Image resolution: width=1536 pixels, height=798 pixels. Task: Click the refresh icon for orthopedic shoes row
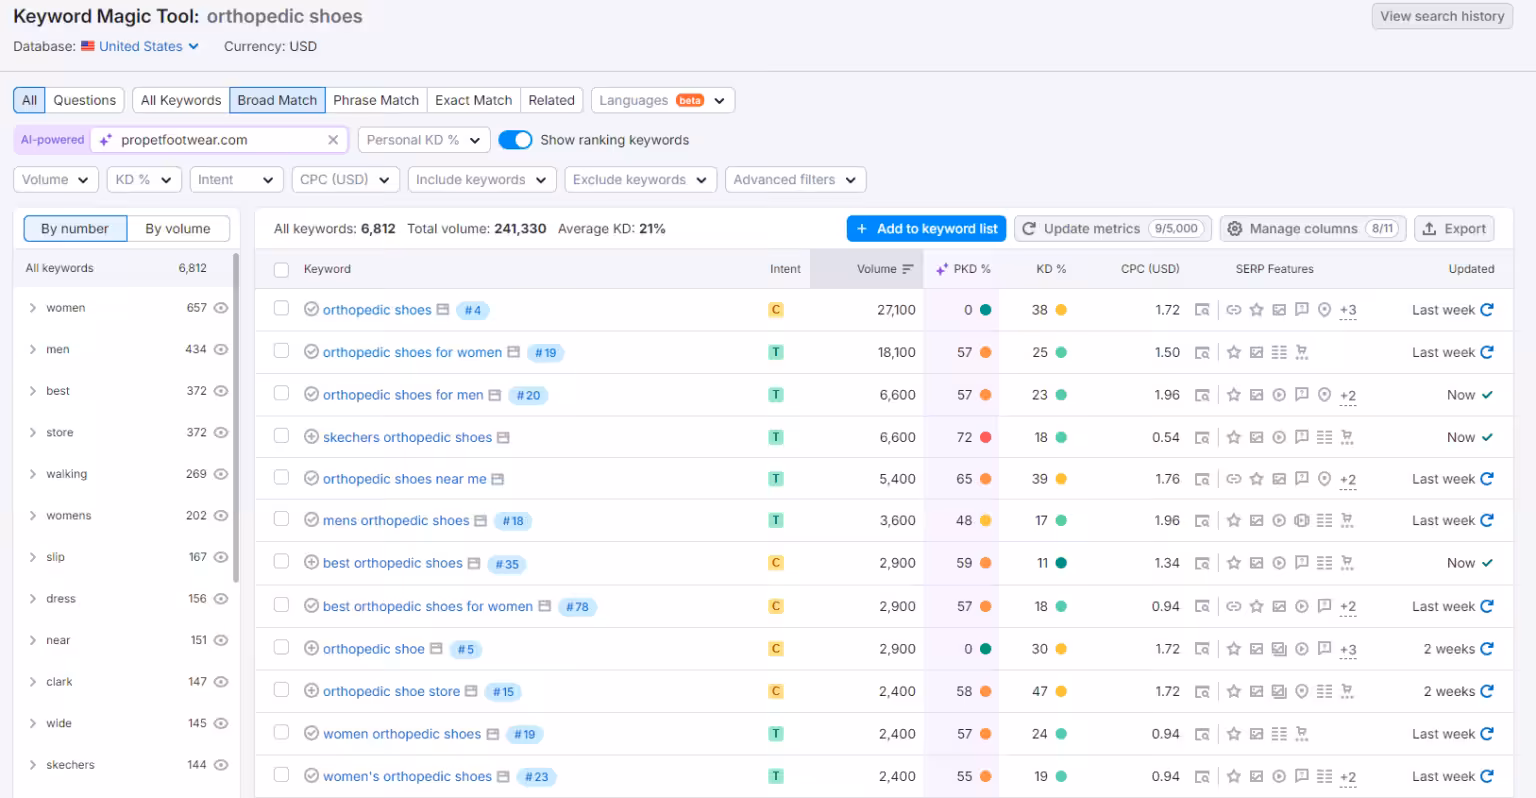[x=1487, y=310]
